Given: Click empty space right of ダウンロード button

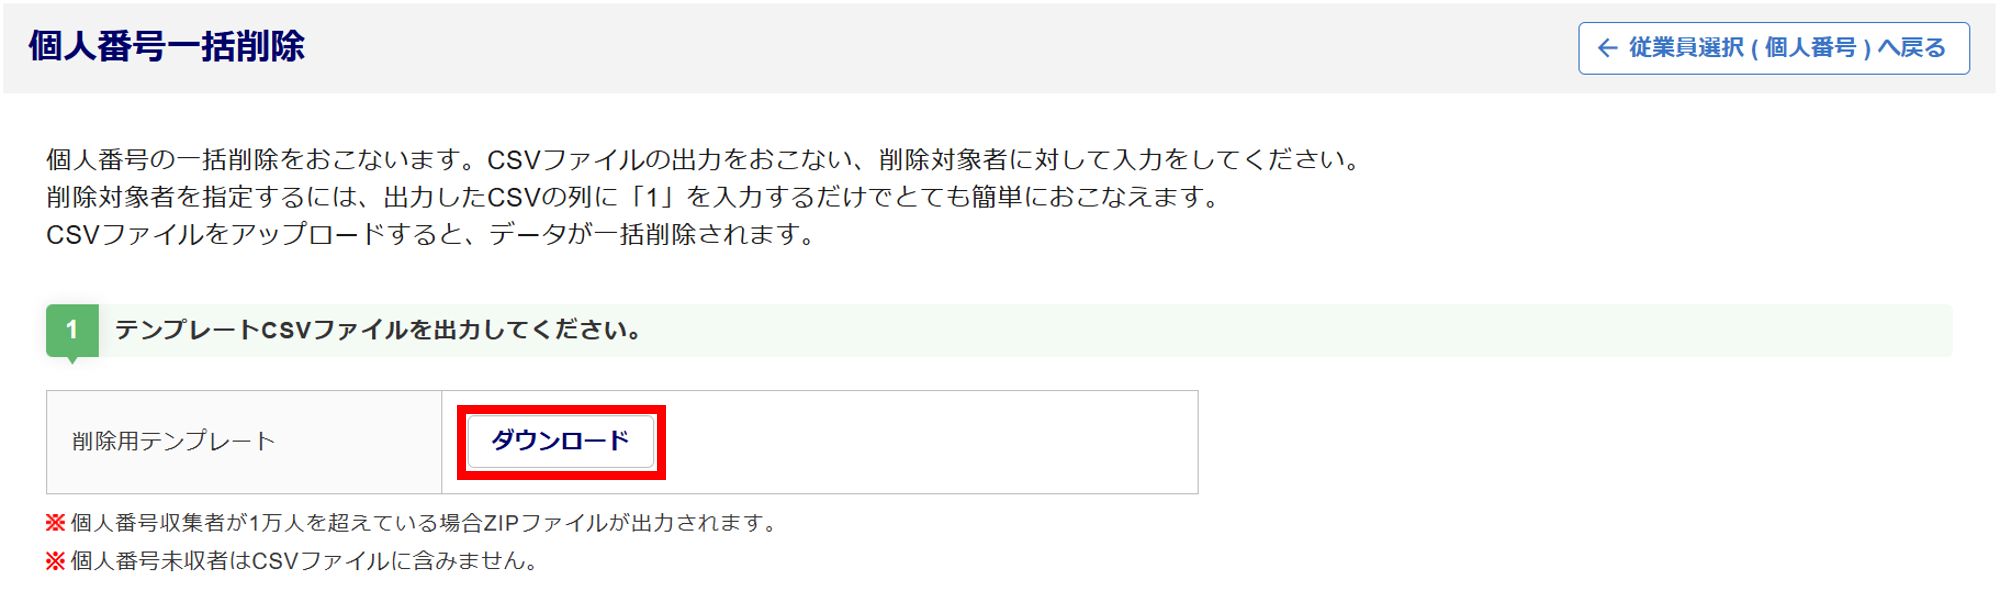Looking at the screenshot, I should click(930, 441).
